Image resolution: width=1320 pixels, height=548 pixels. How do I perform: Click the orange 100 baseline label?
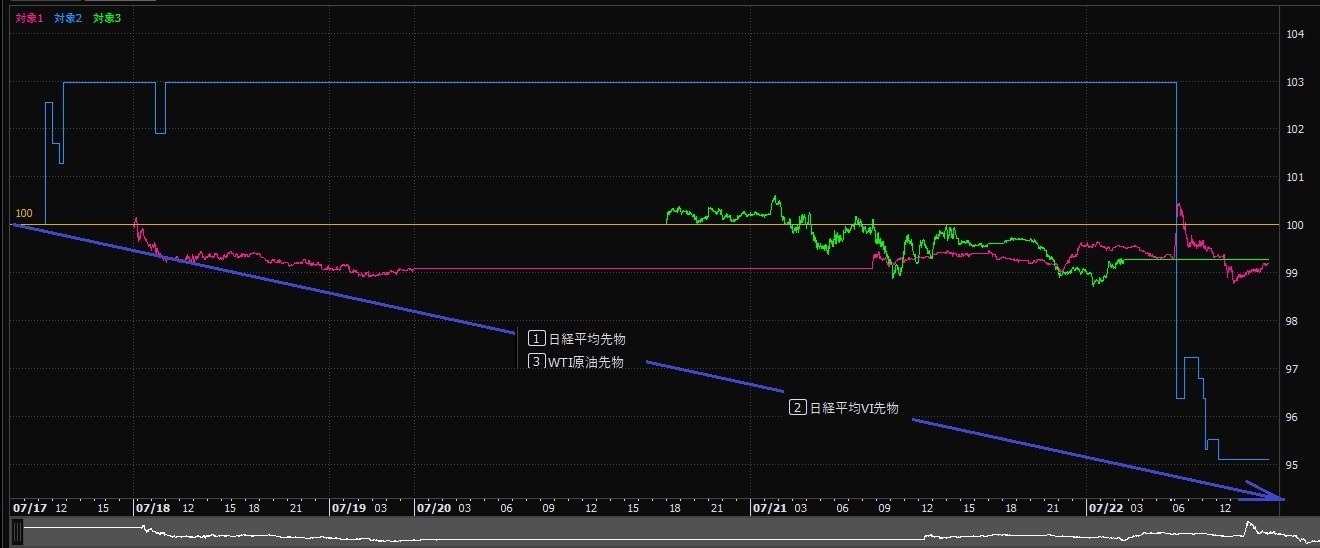click(24, 214)
